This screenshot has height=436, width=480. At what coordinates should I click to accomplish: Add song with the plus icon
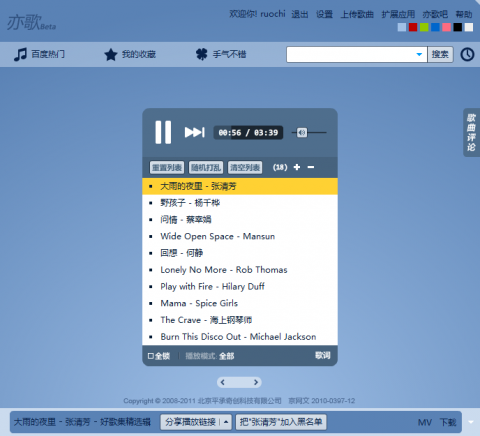297,167
